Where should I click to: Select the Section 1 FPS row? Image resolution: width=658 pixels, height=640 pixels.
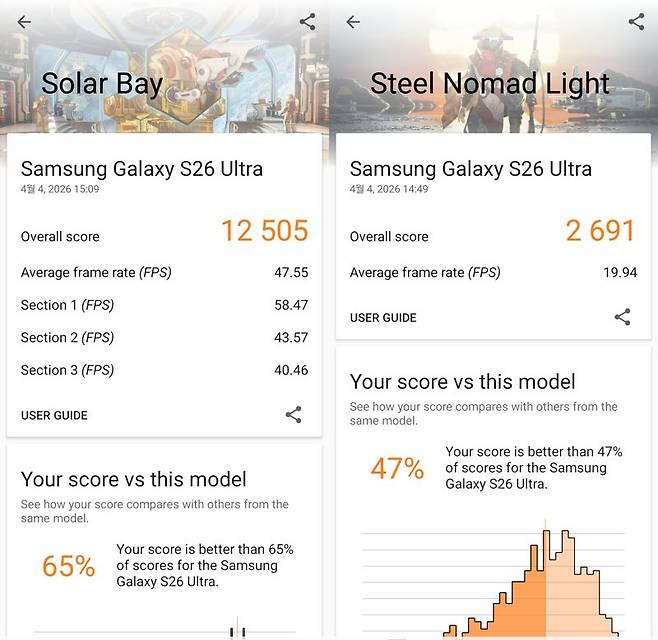pyautogui.click(x=164, y=304)
